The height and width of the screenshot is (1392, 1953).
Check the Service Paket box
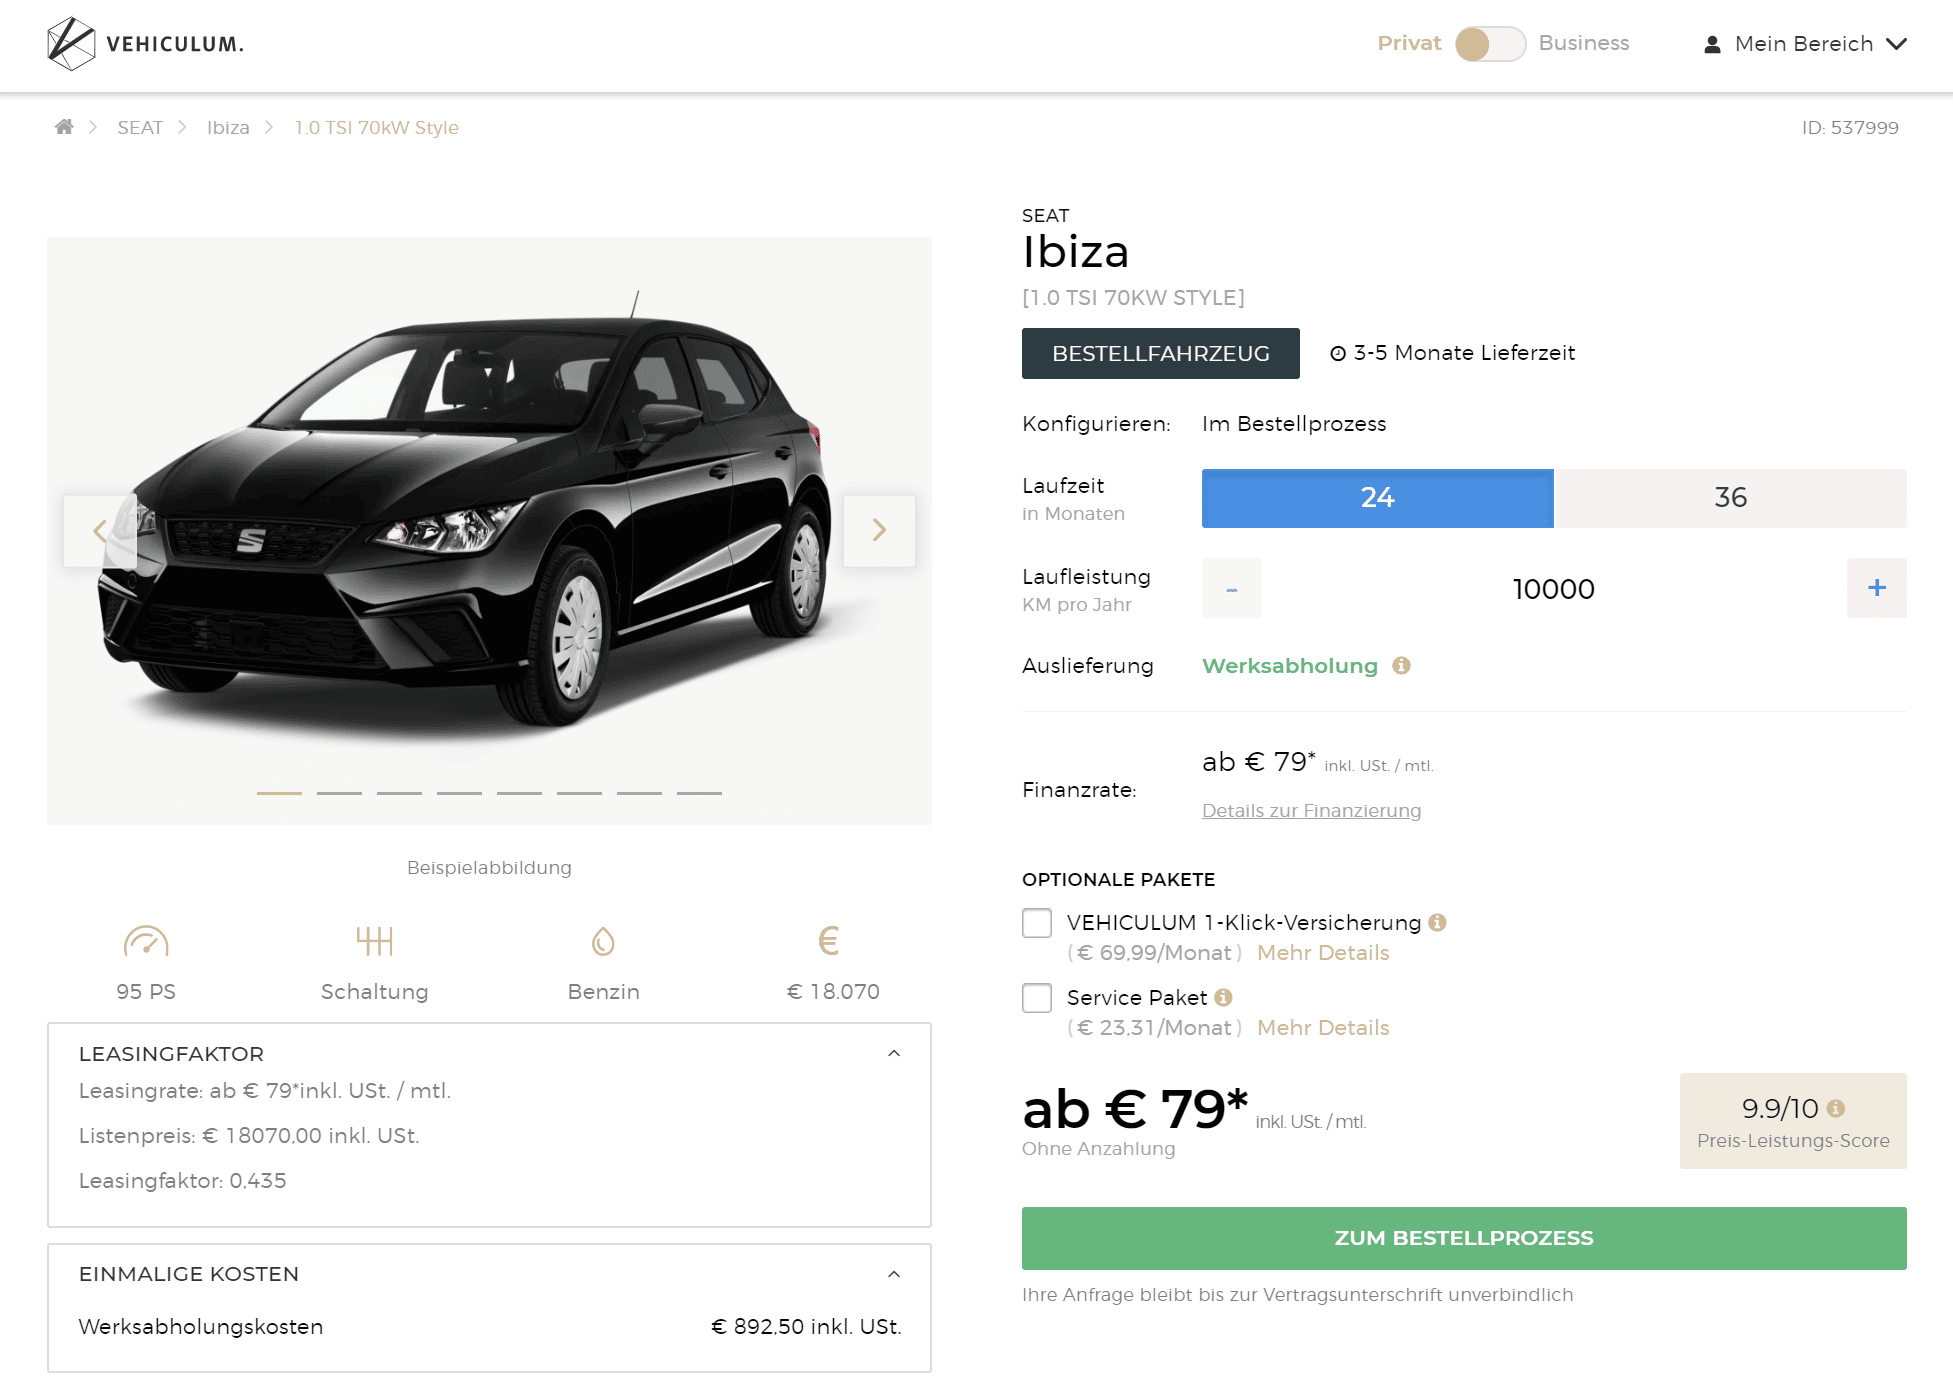pos(1037,998)
